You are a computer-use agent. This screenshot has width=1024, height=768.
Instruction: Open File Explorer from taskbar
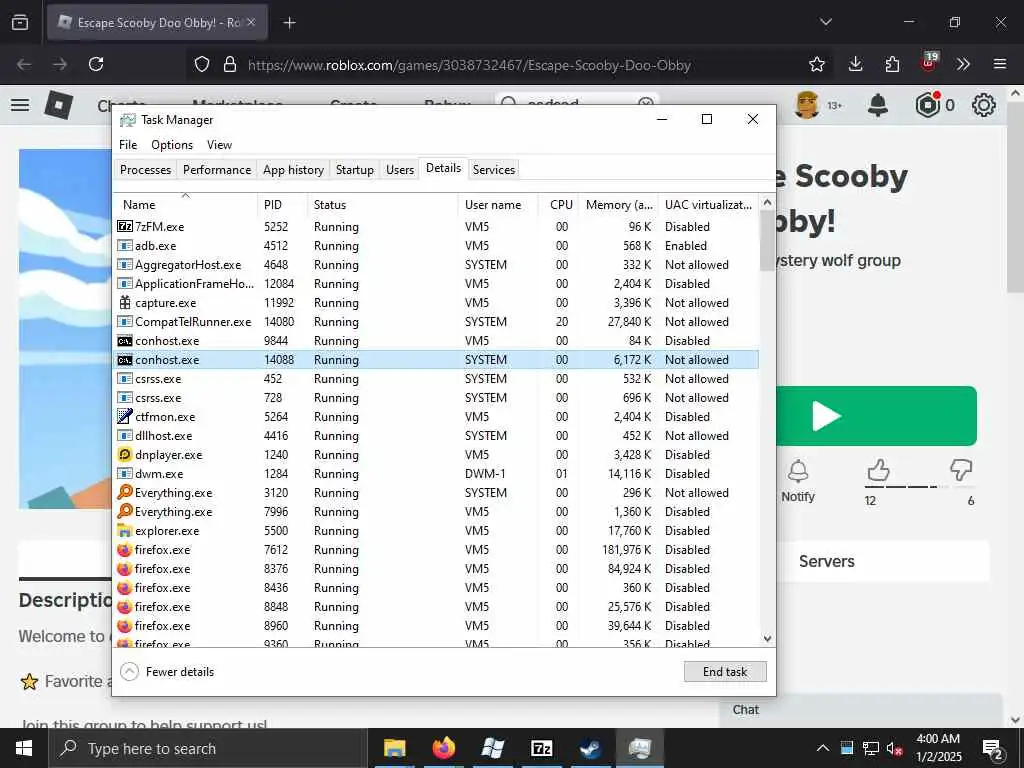[394, 748]
